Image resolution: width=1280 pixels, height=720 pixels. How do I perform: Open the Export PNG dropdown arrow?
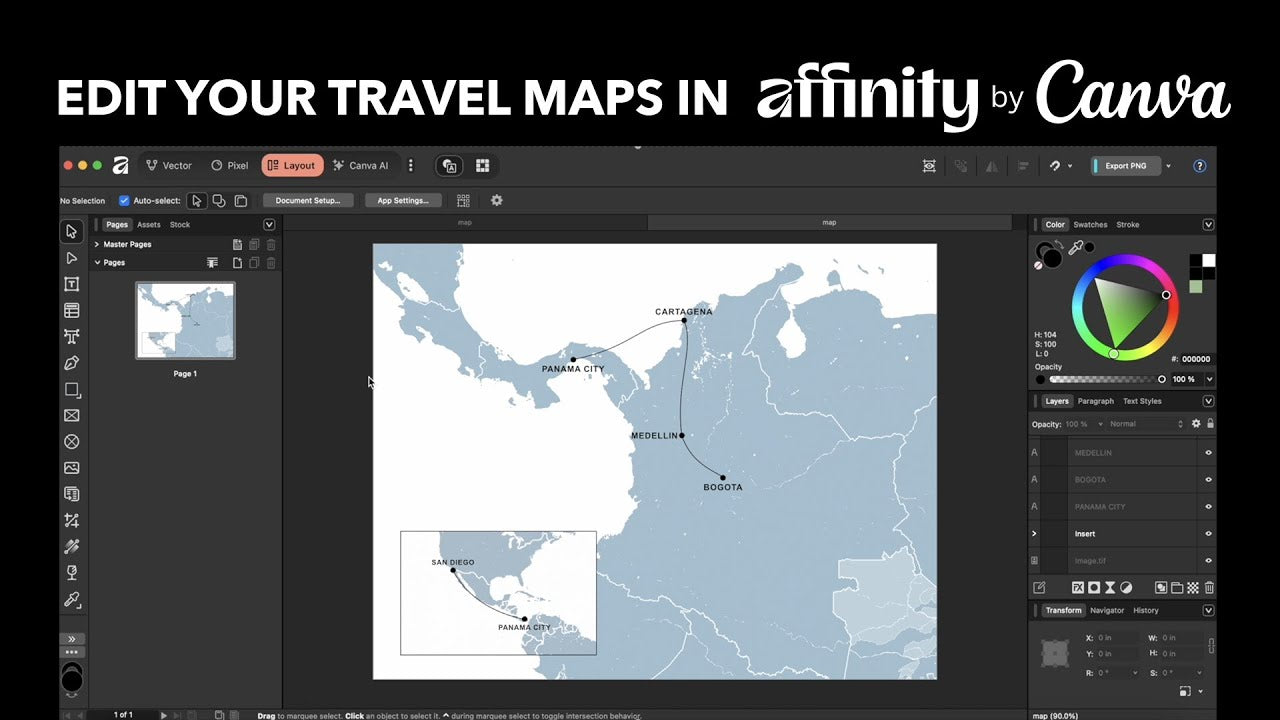[x=1168, y=166]
